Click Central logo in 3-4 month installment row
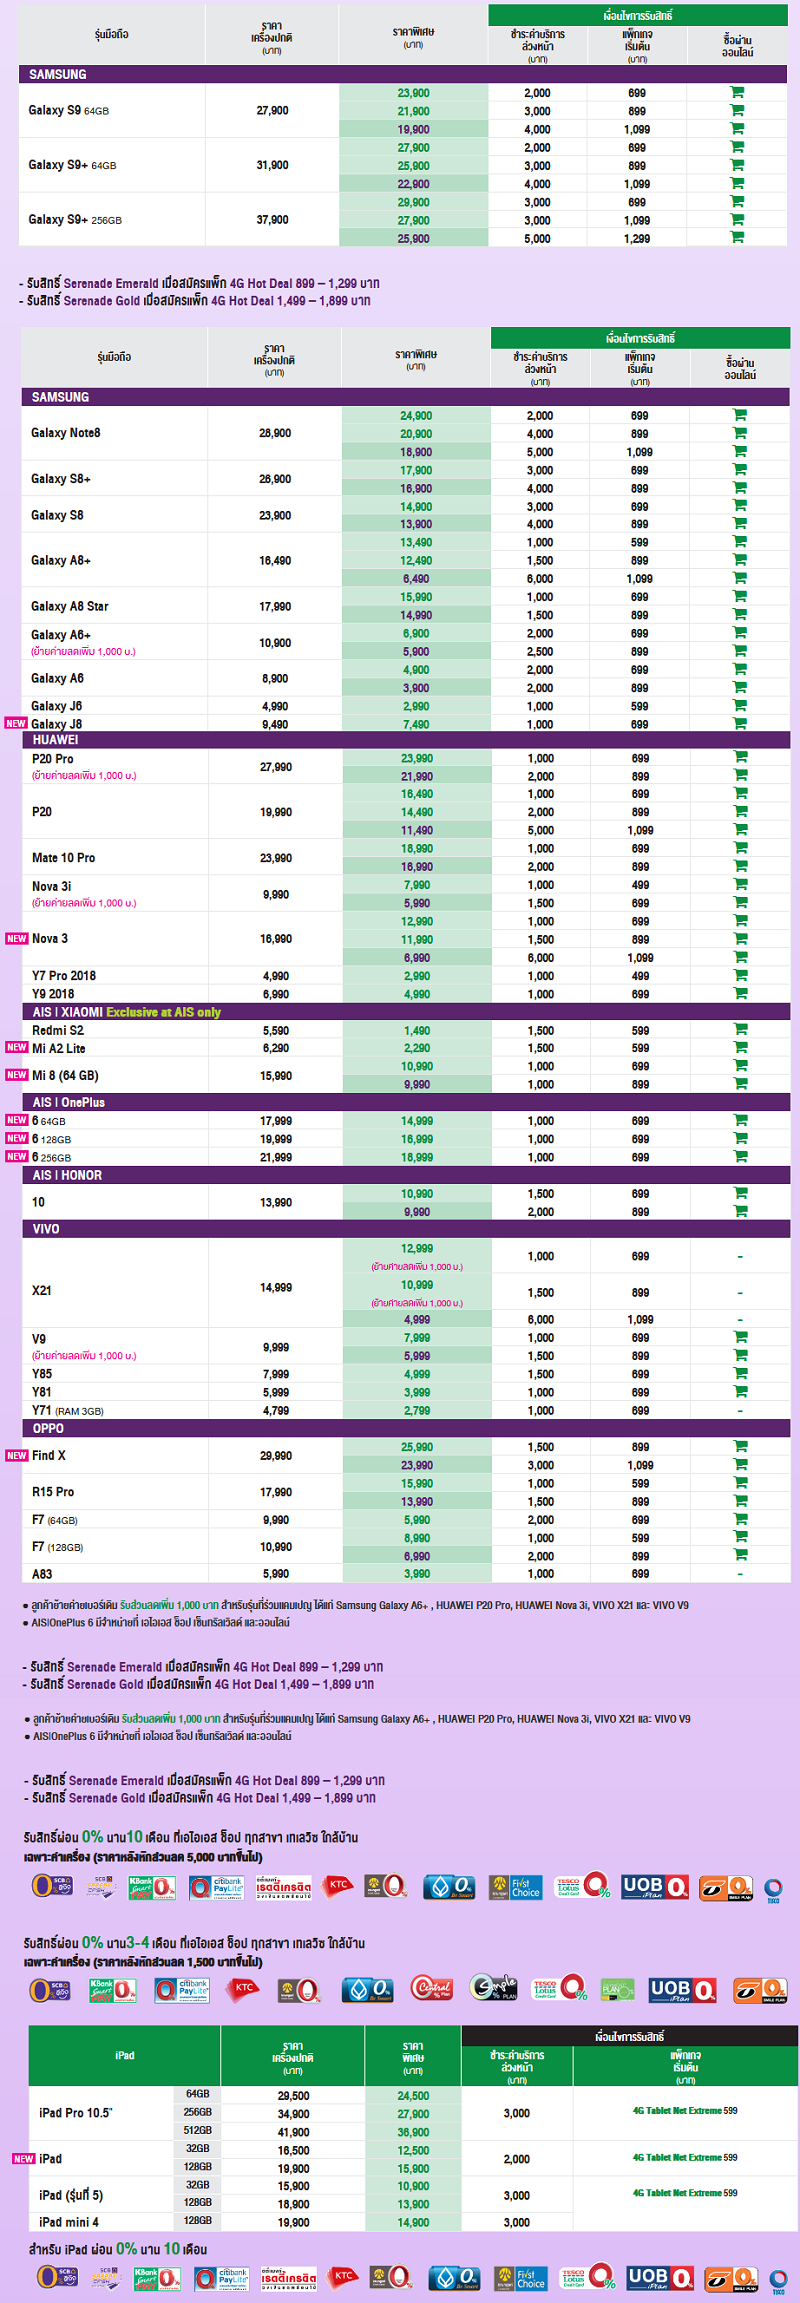 coord(432,1989)
